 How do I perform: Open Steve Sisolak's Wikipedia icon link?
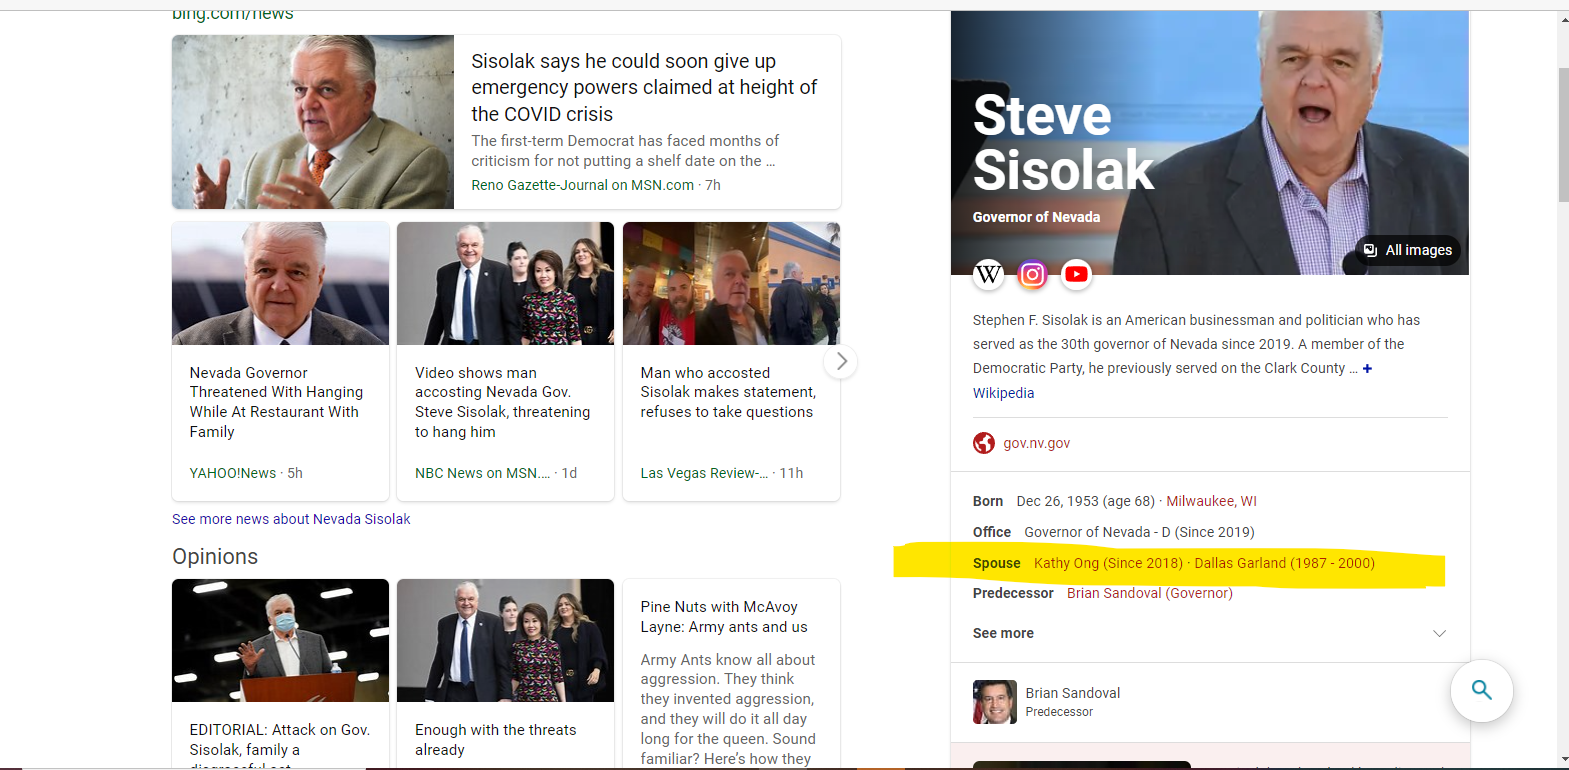[988, 274]
